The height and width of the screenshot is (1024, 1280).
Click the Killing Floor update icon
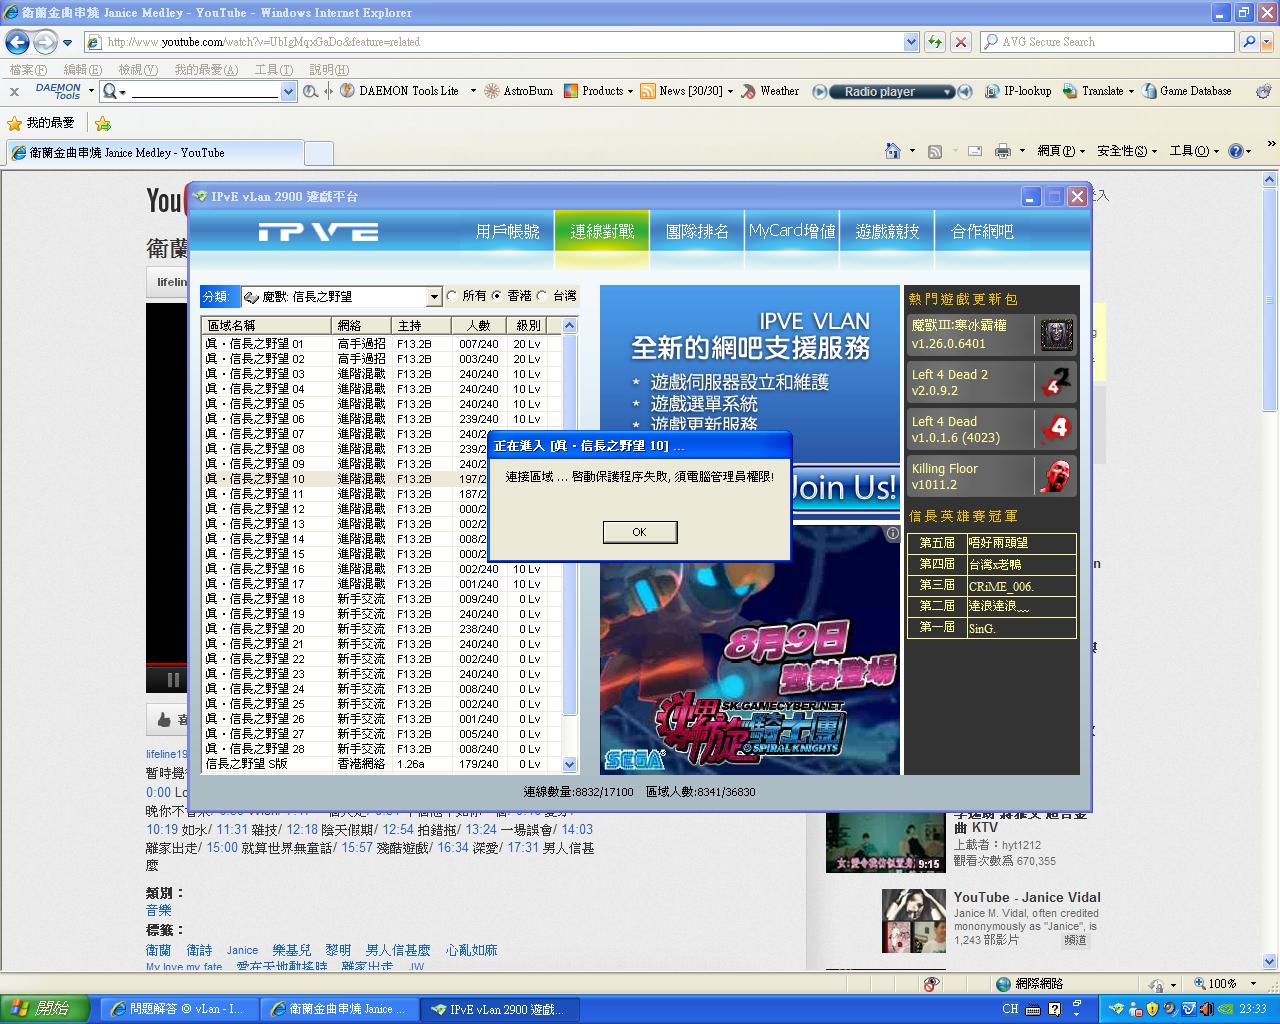1056,476
